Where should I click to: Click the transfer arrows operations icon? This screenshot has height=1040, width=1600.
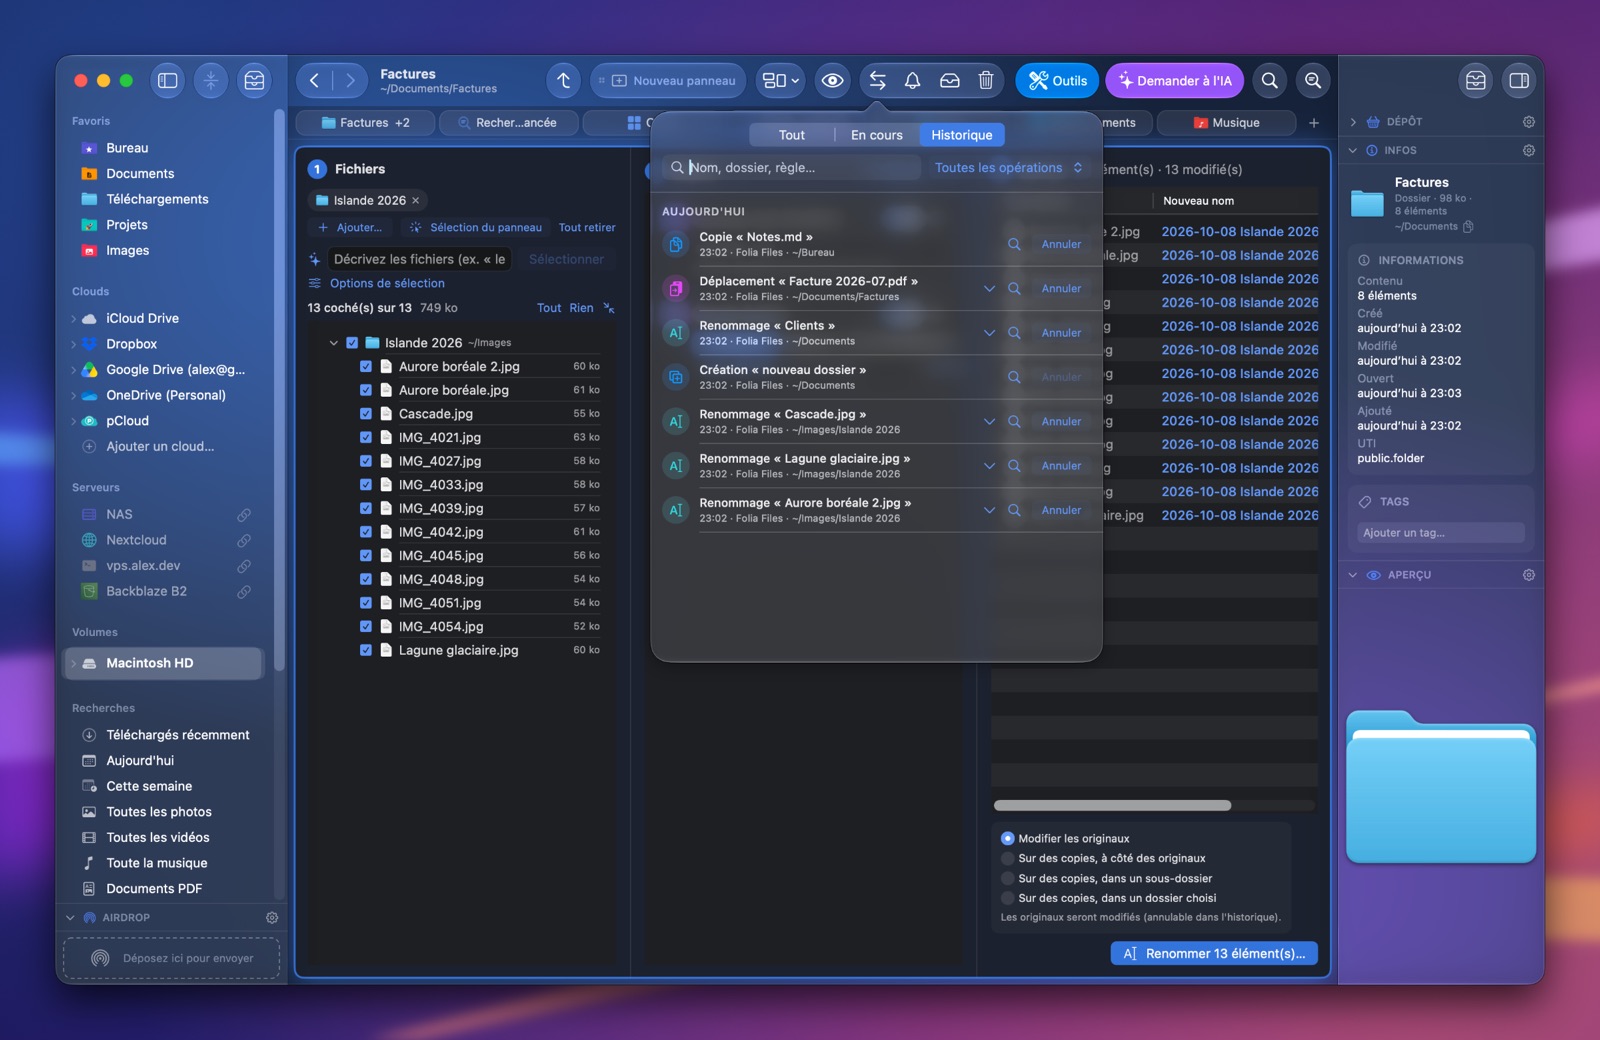pyautogui.click(x=877, y=81)
